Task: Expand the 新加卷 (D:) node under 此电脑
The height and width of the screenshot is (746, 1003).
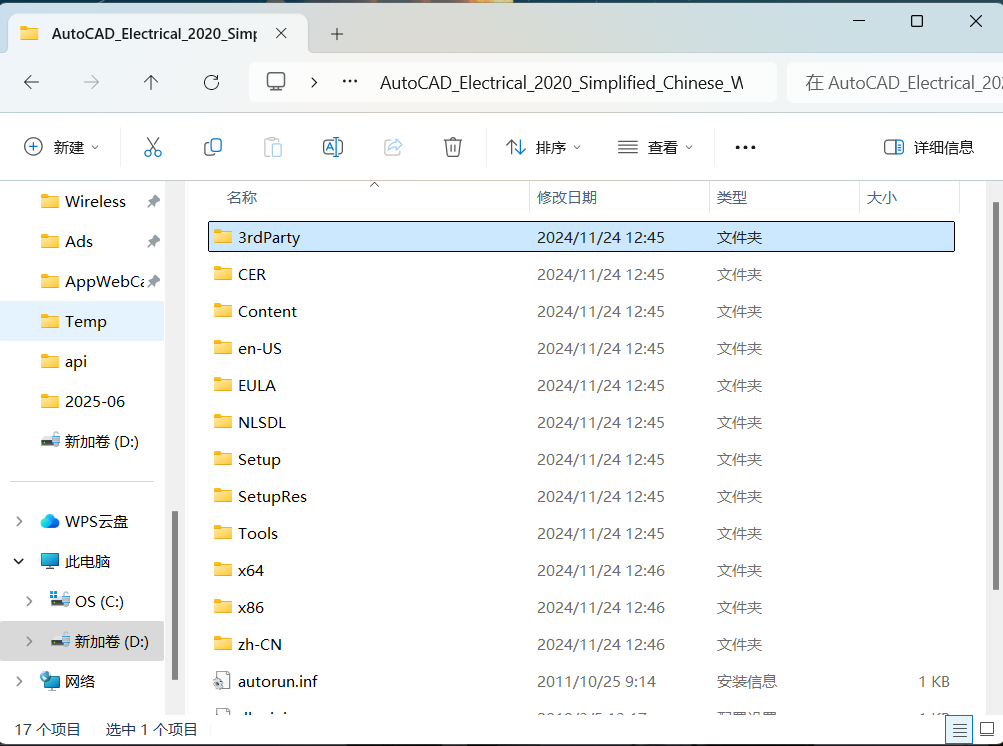Action: click(29, 640)
